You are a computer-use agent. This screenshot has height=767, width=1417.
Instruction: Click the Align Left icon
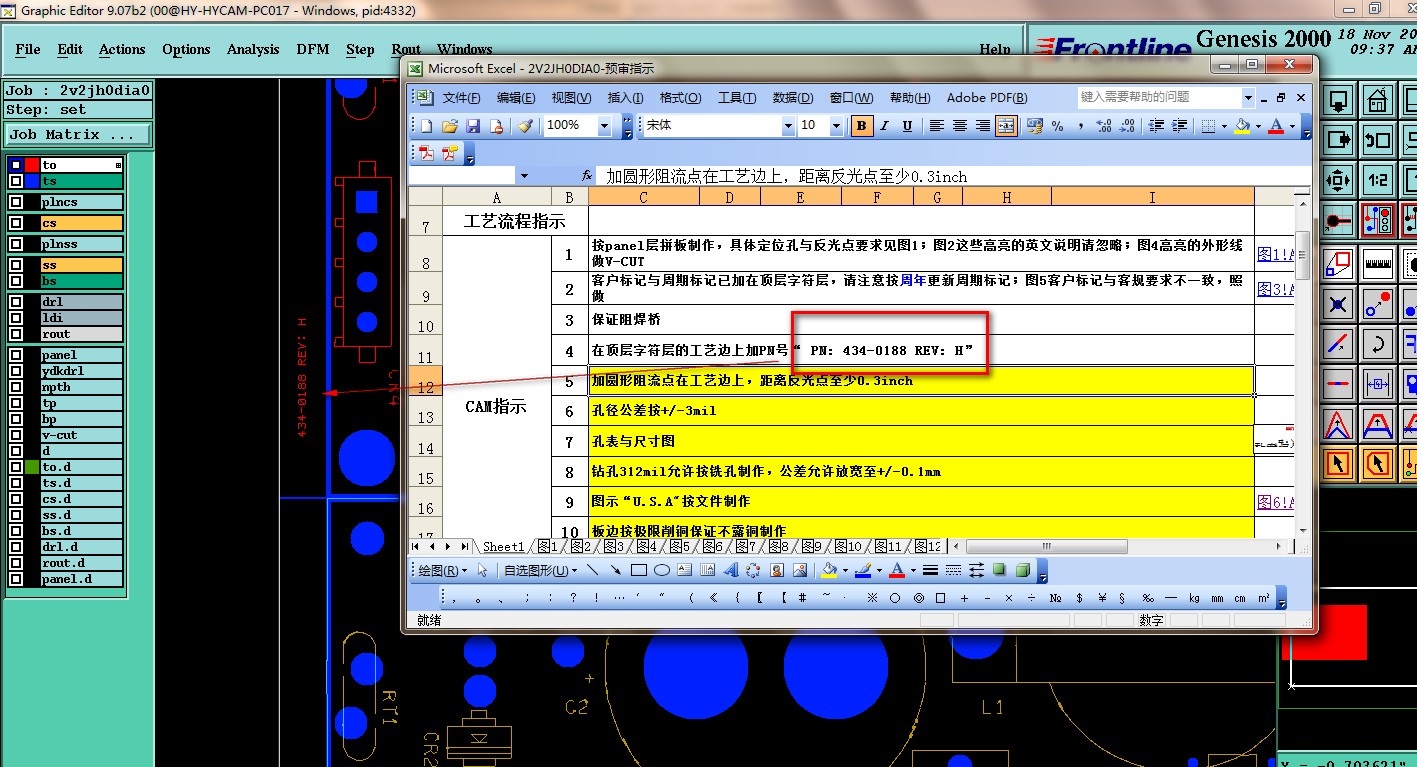(937, 126)
